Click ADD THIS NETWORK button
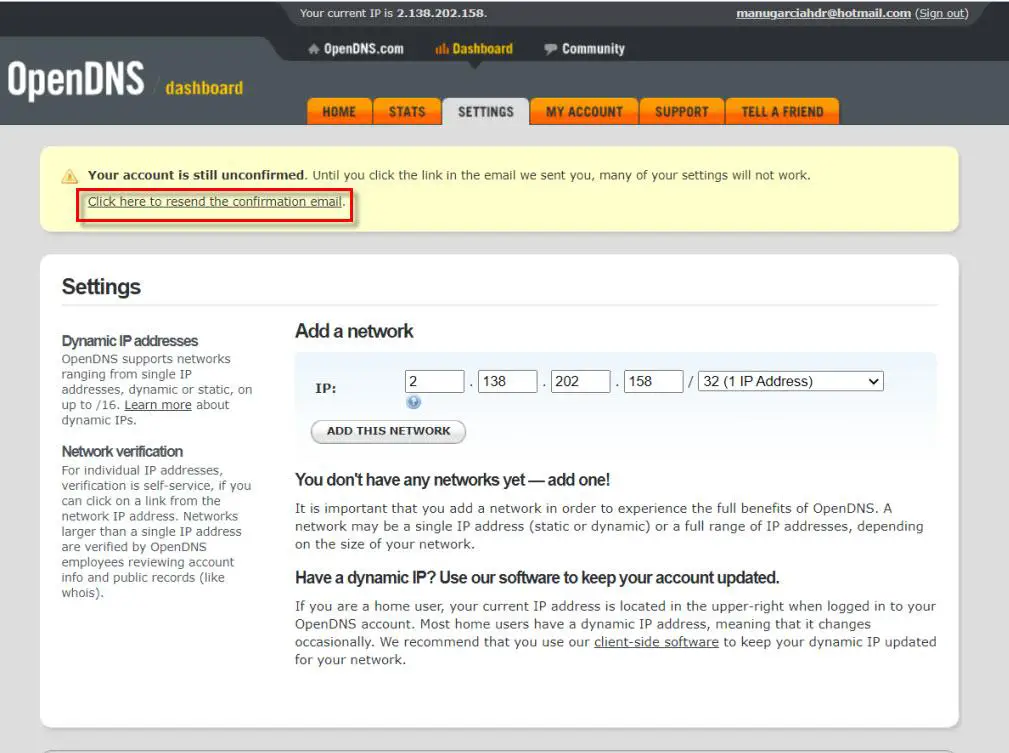Viewport: 1009px width, 753px height. coord(388,431)
